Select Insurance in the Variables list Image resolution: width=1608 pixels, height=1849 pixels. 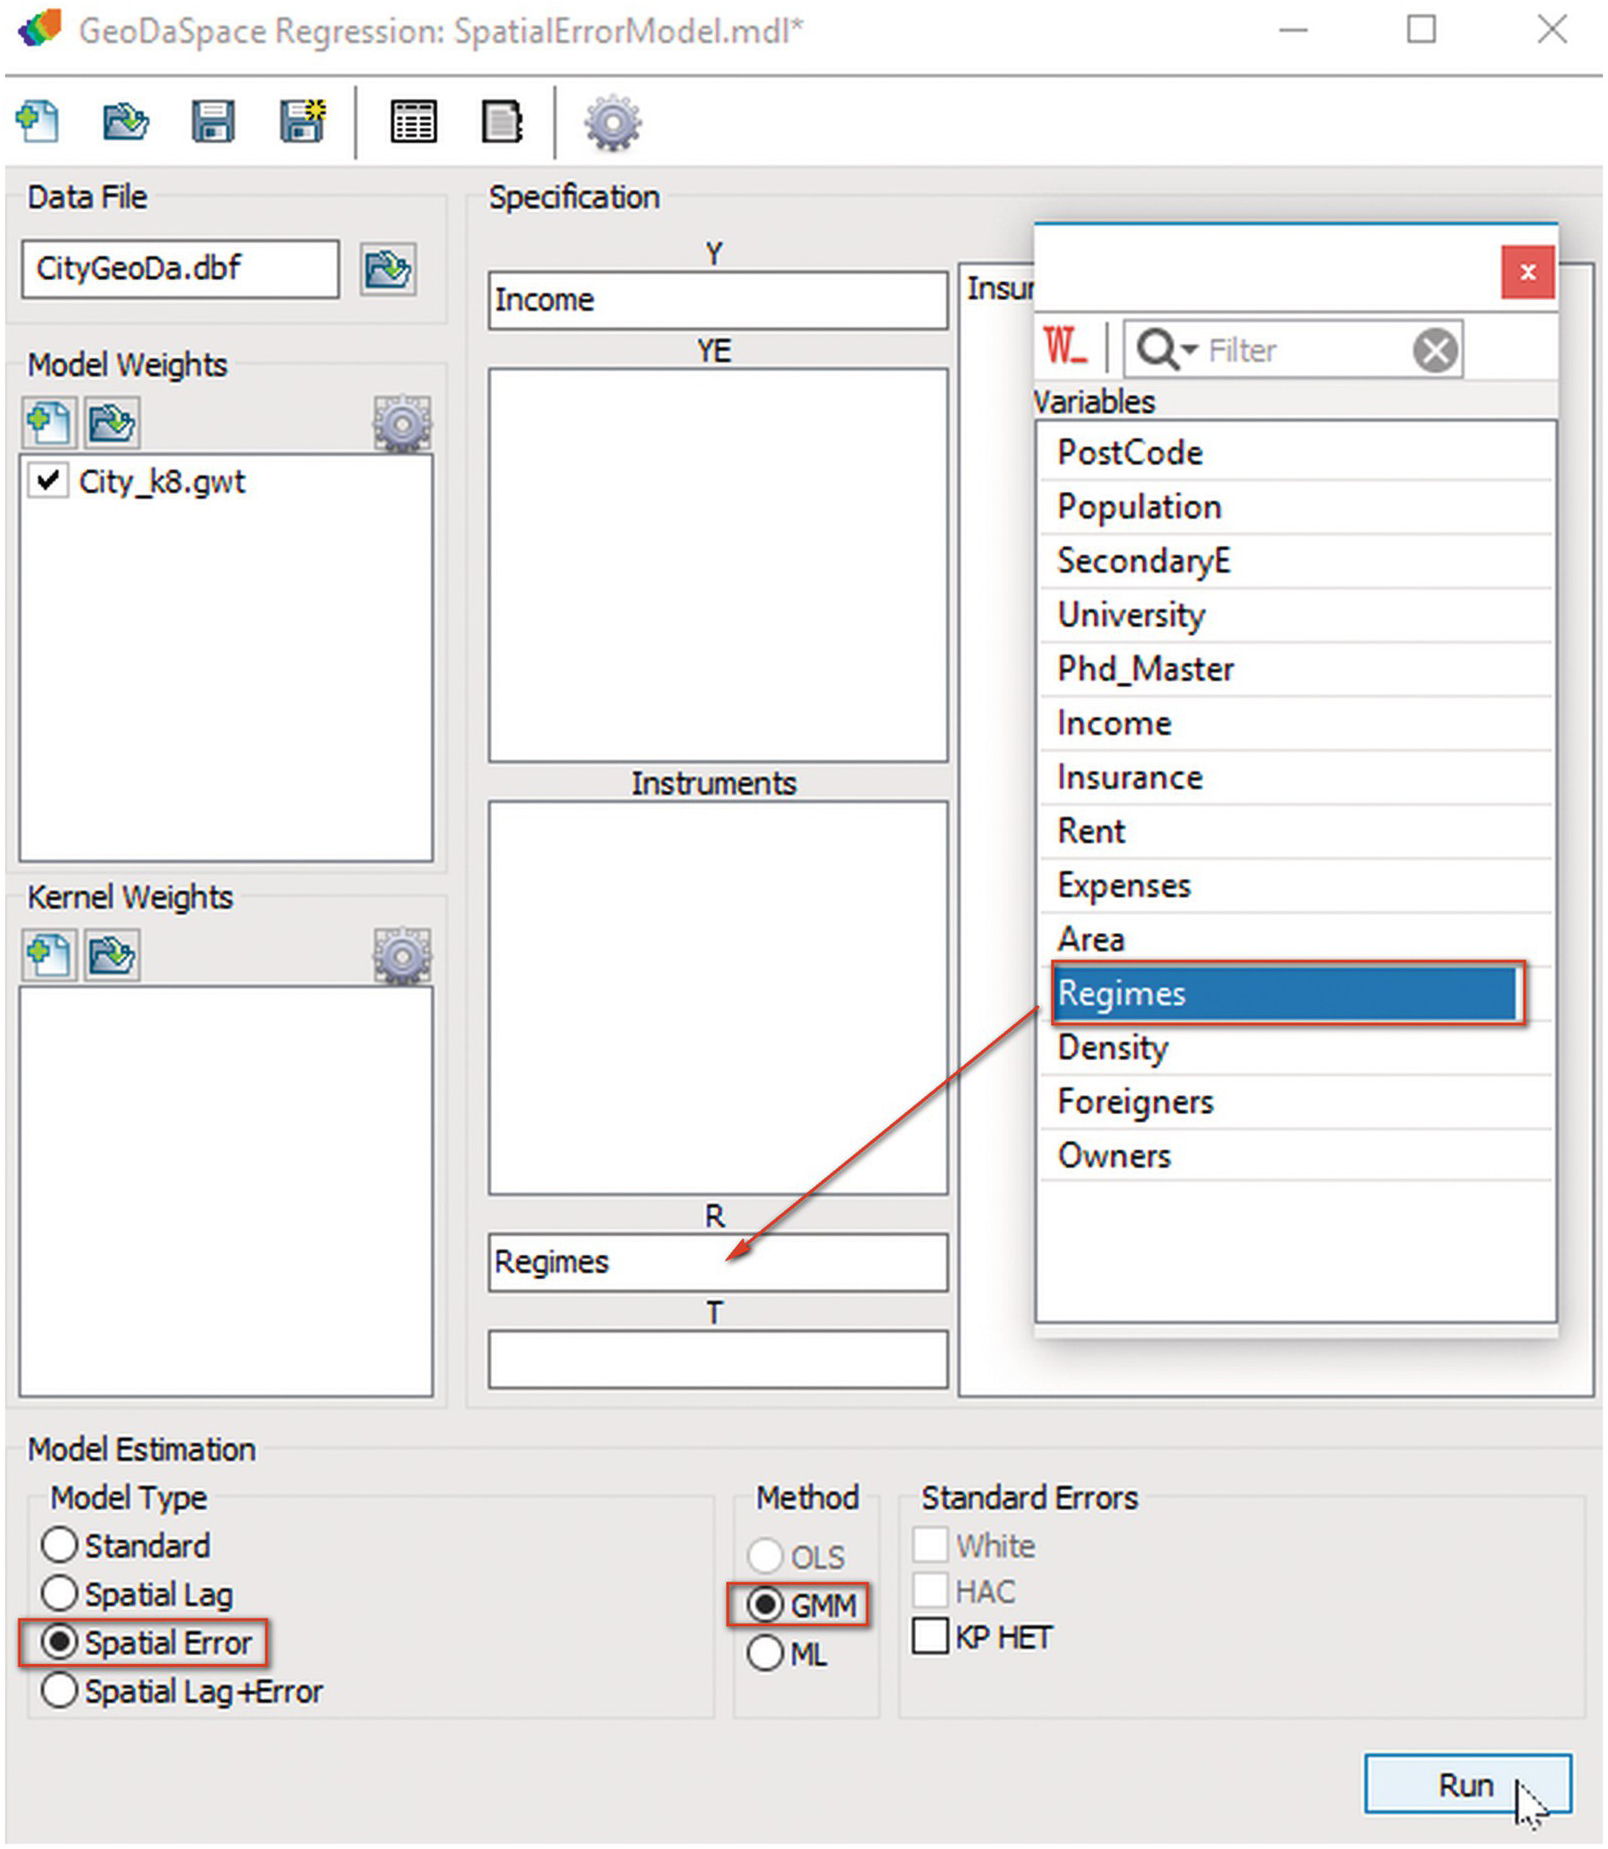pyautogui.click(x=1296, y=777)
